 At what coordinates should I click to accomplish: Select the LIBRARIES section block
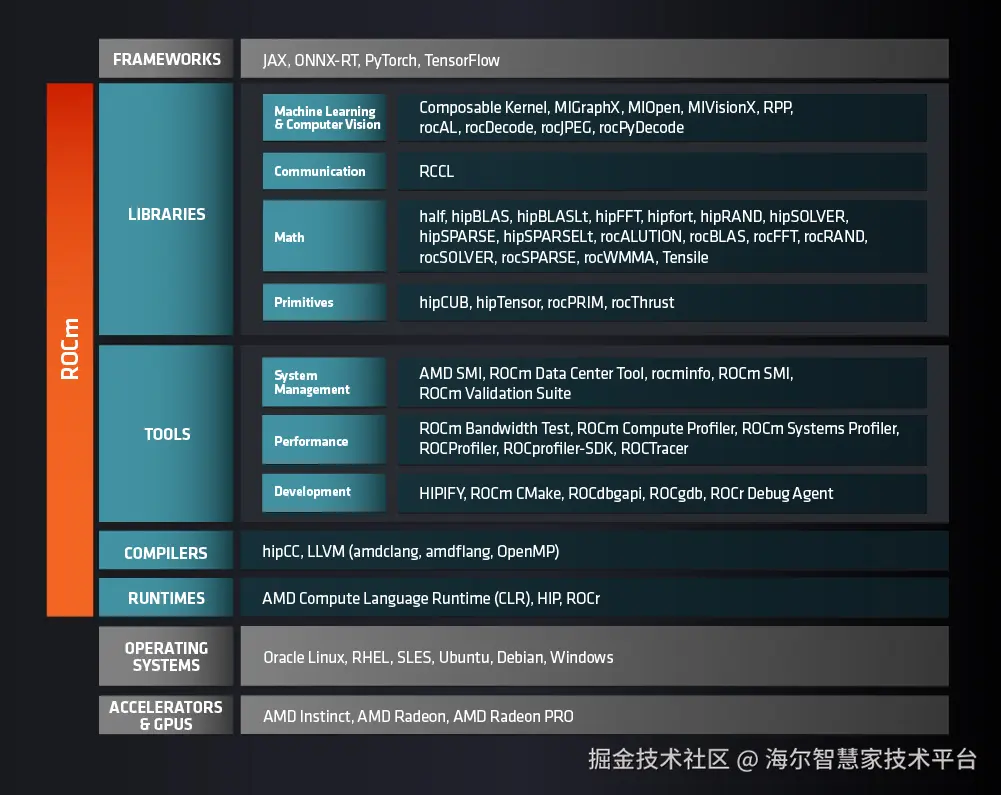click(x=166, y=209)
